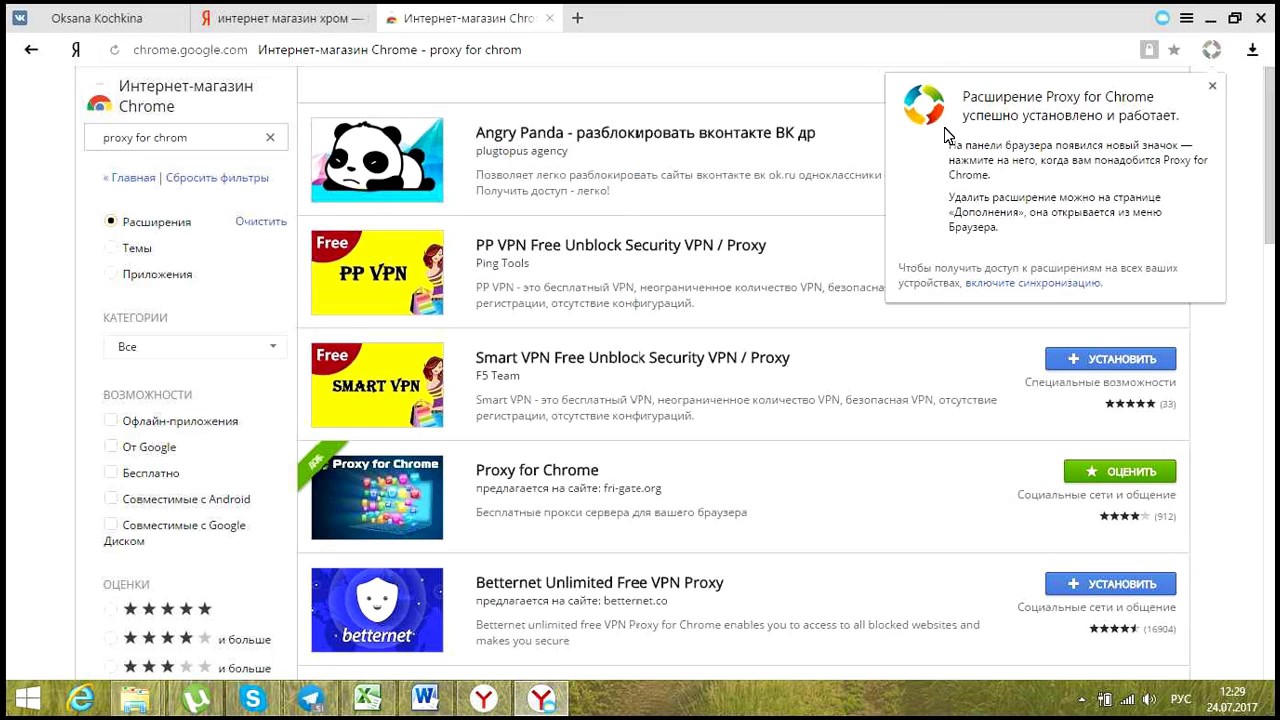Open the new tab with plus icon

pos(577,18)
